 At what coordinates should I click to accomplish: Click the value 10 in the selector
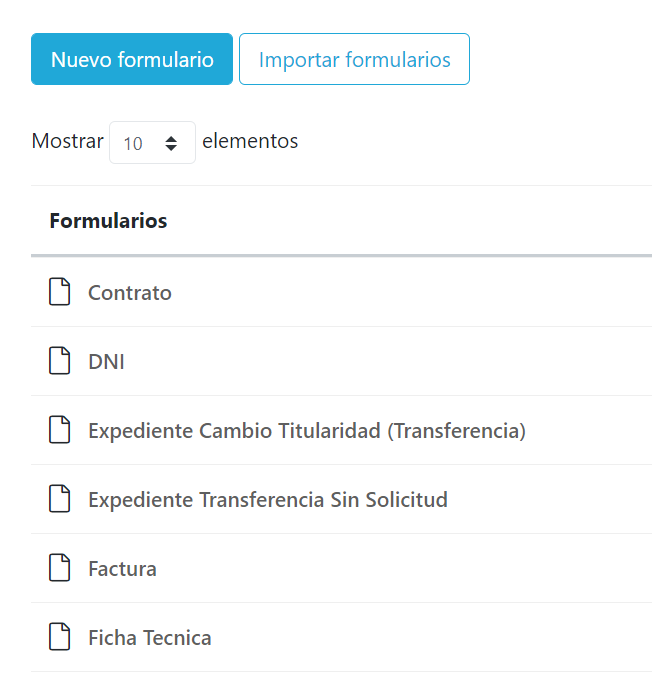coord(133,144)
